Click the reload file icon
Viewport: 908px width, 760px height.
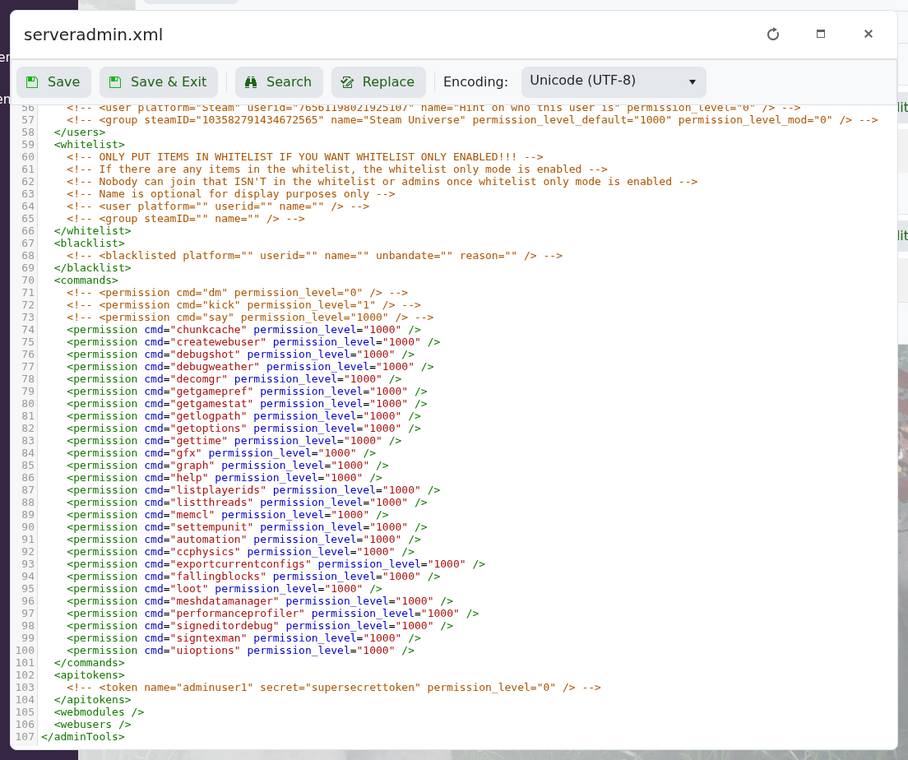pyautogui.click(x=773, y=34)
